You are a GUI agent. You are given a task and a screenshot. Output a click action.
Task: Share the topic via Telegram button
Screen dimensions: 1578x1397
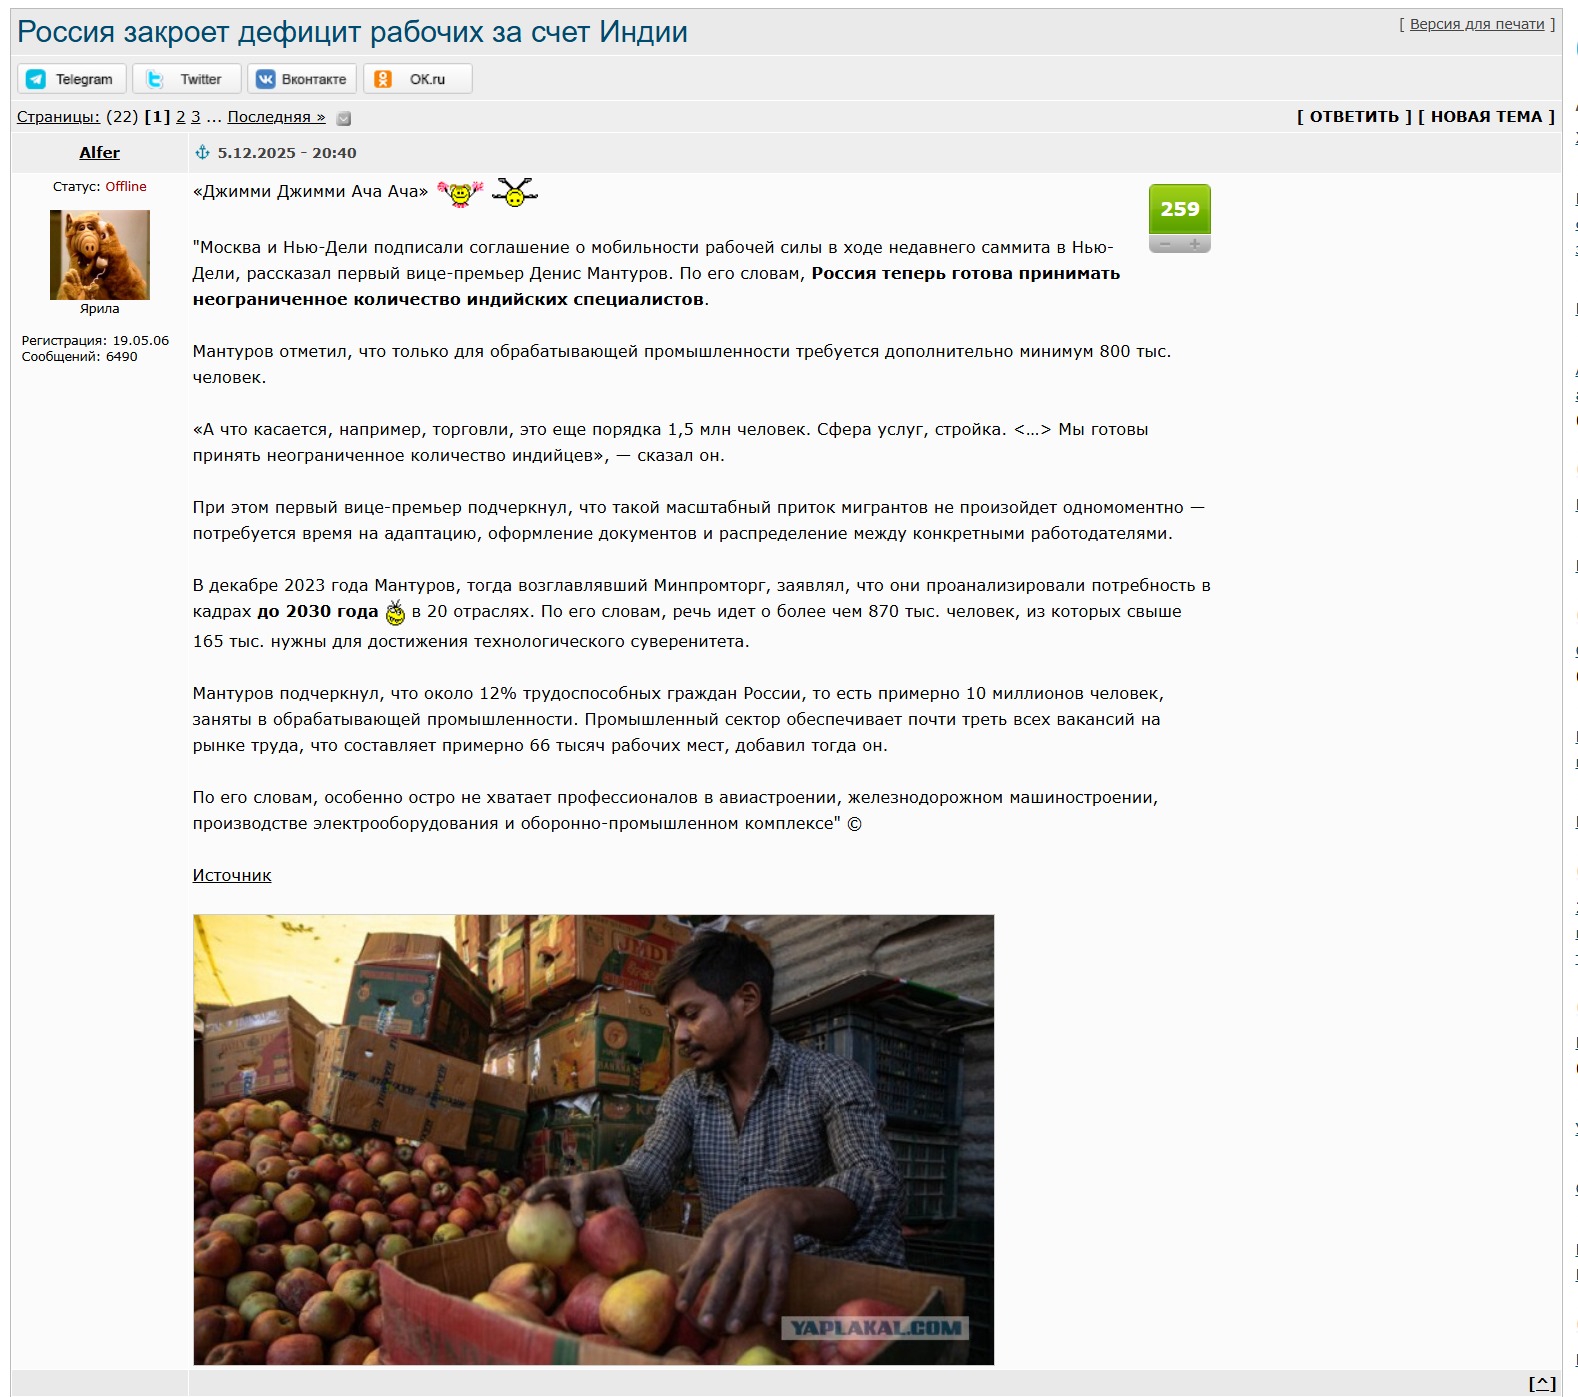71,79
